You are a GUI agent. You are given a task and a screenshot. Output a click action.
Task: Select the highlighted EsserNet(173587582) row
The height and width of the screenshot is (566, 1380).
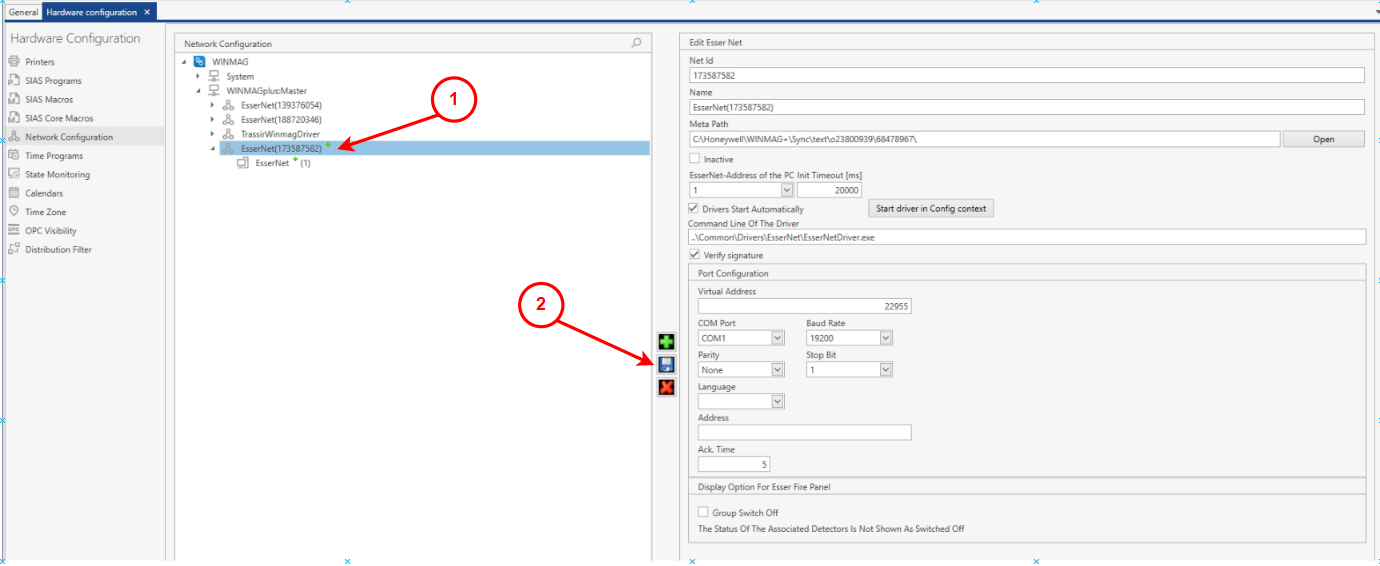434,148
